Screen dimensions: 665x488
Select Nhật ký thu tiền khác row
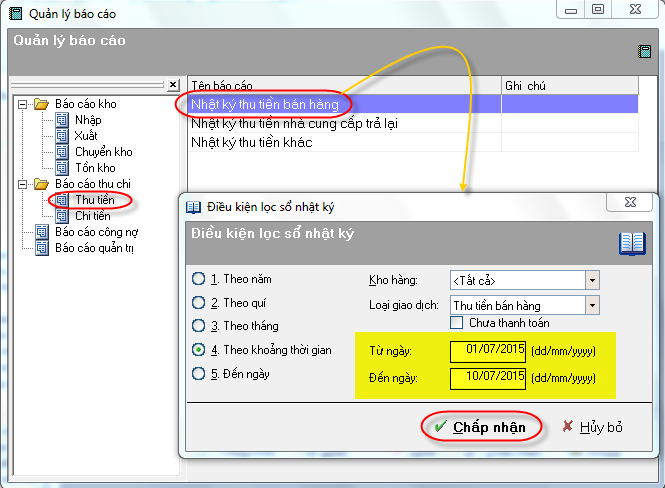[x=252, y=143]
